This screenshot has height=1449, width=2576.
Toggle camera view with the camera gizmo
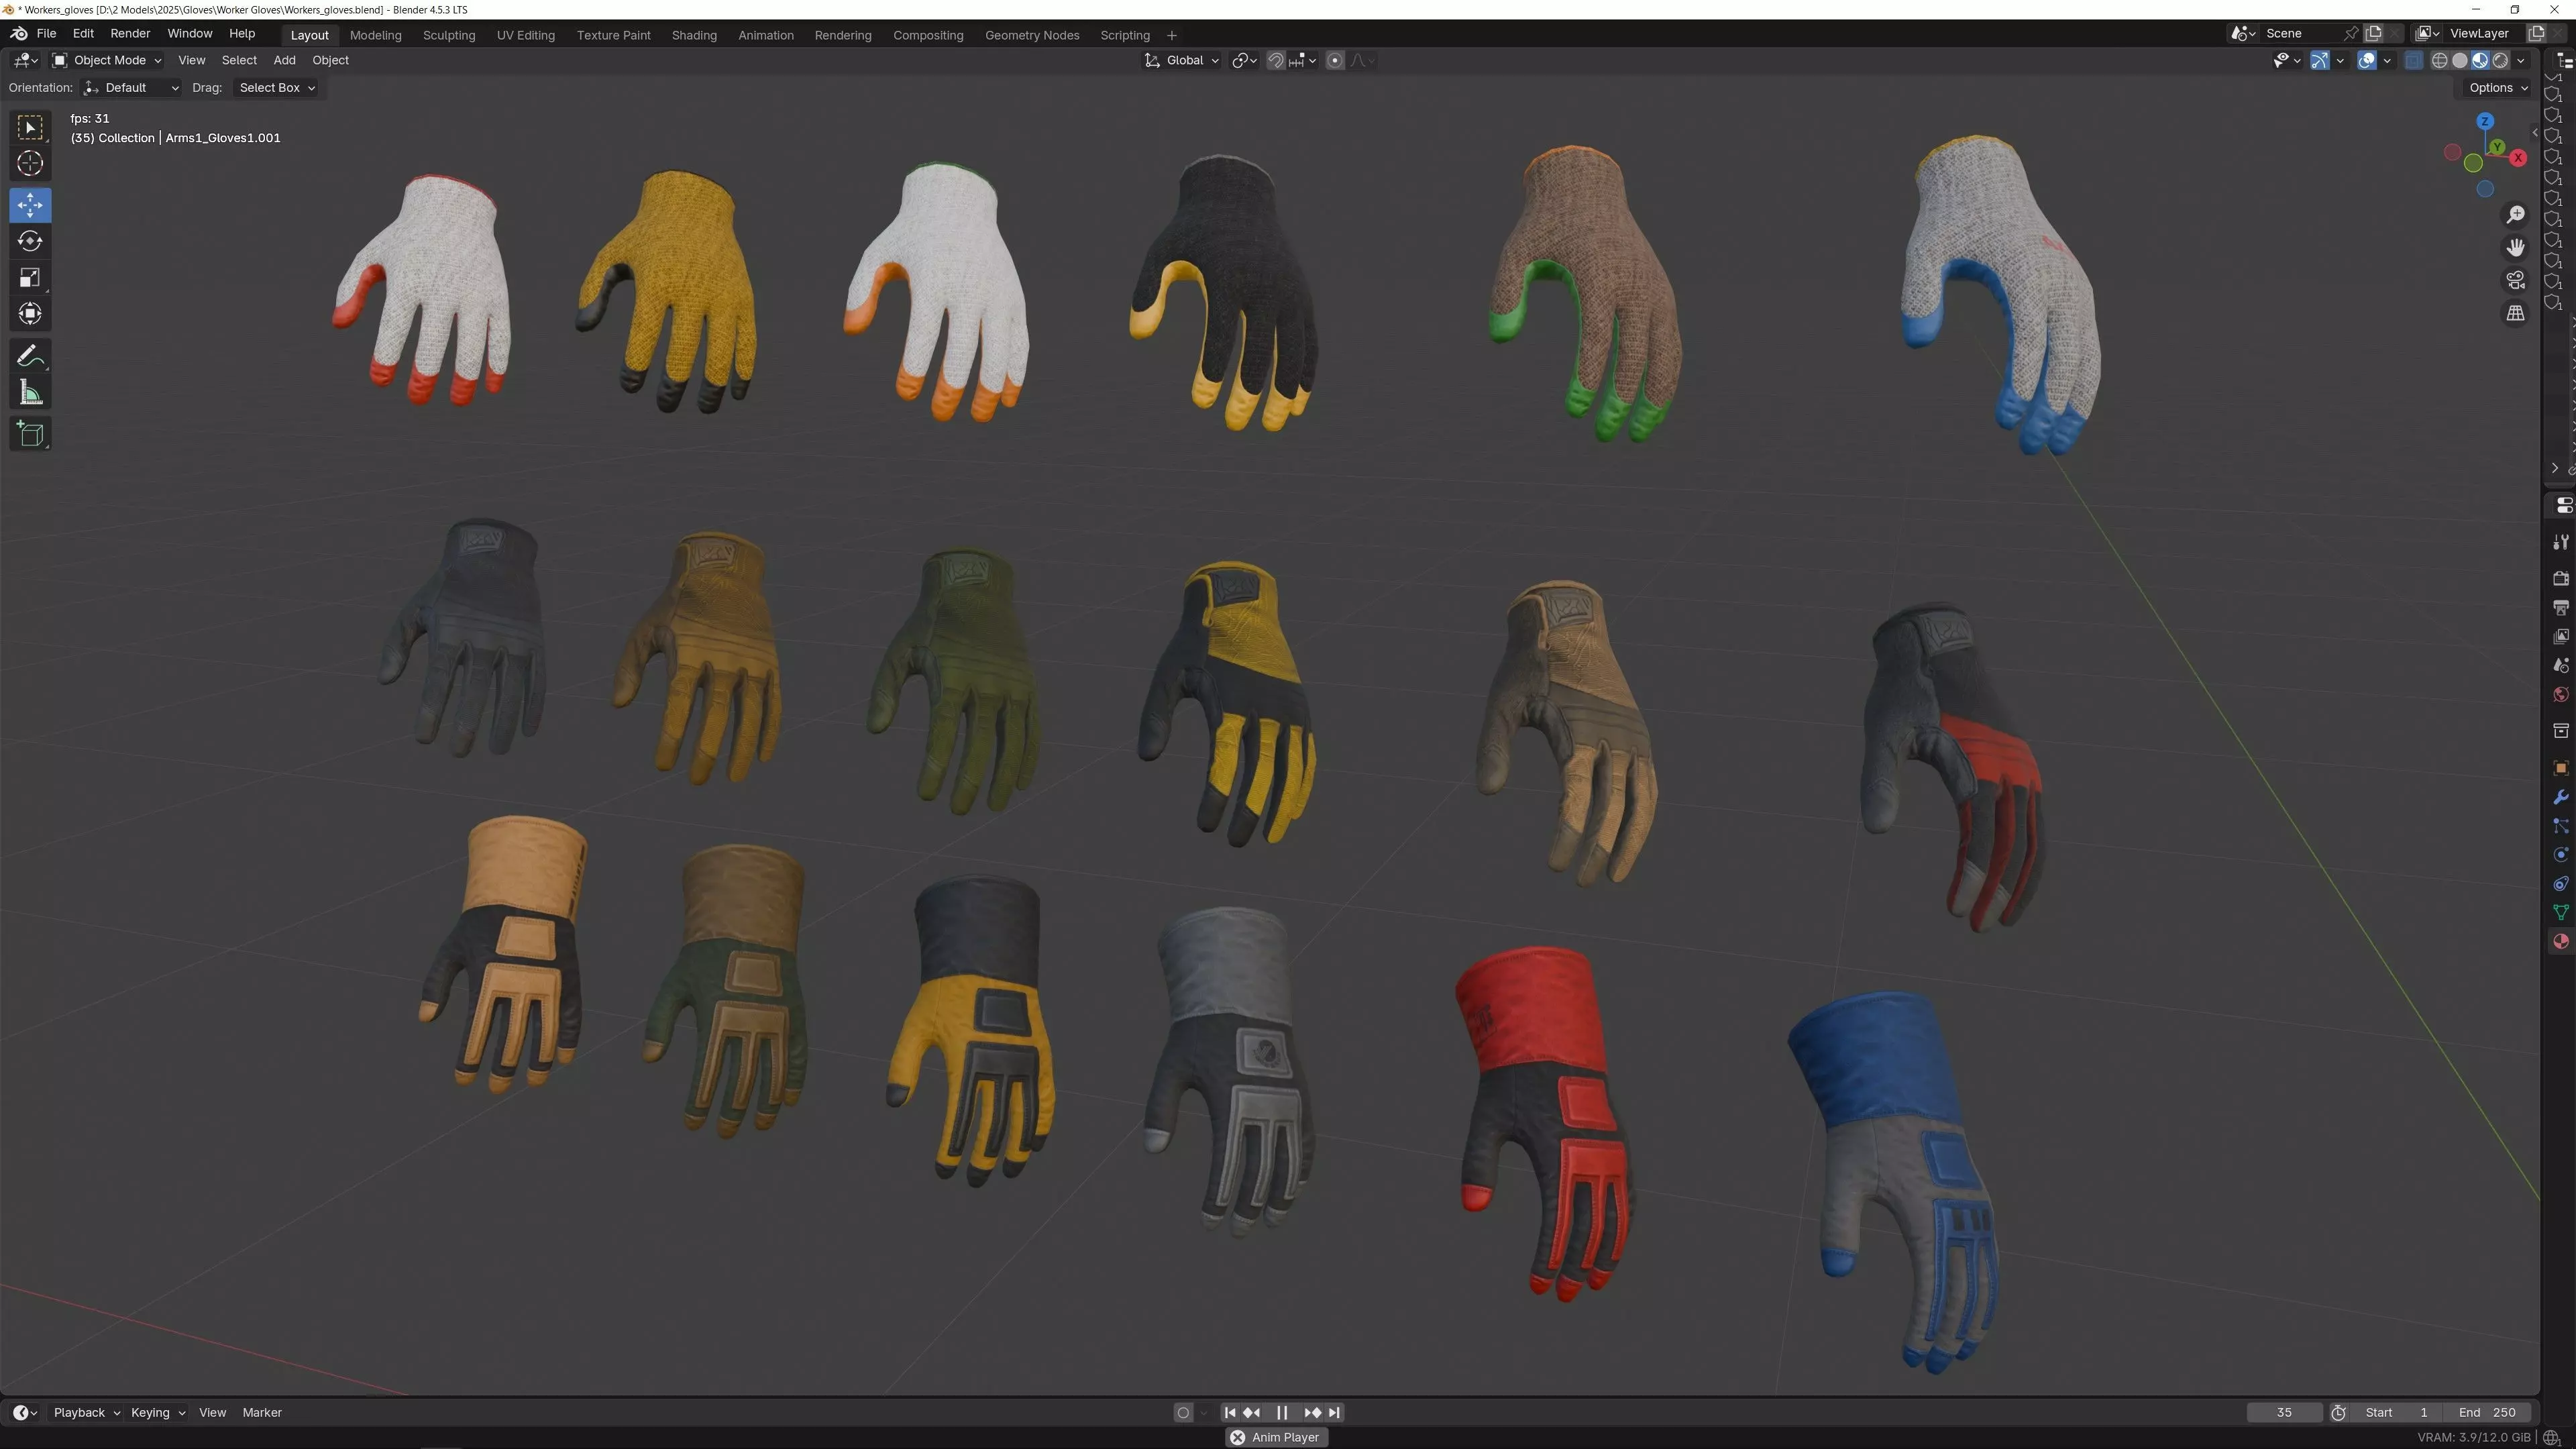(2515, 280)
